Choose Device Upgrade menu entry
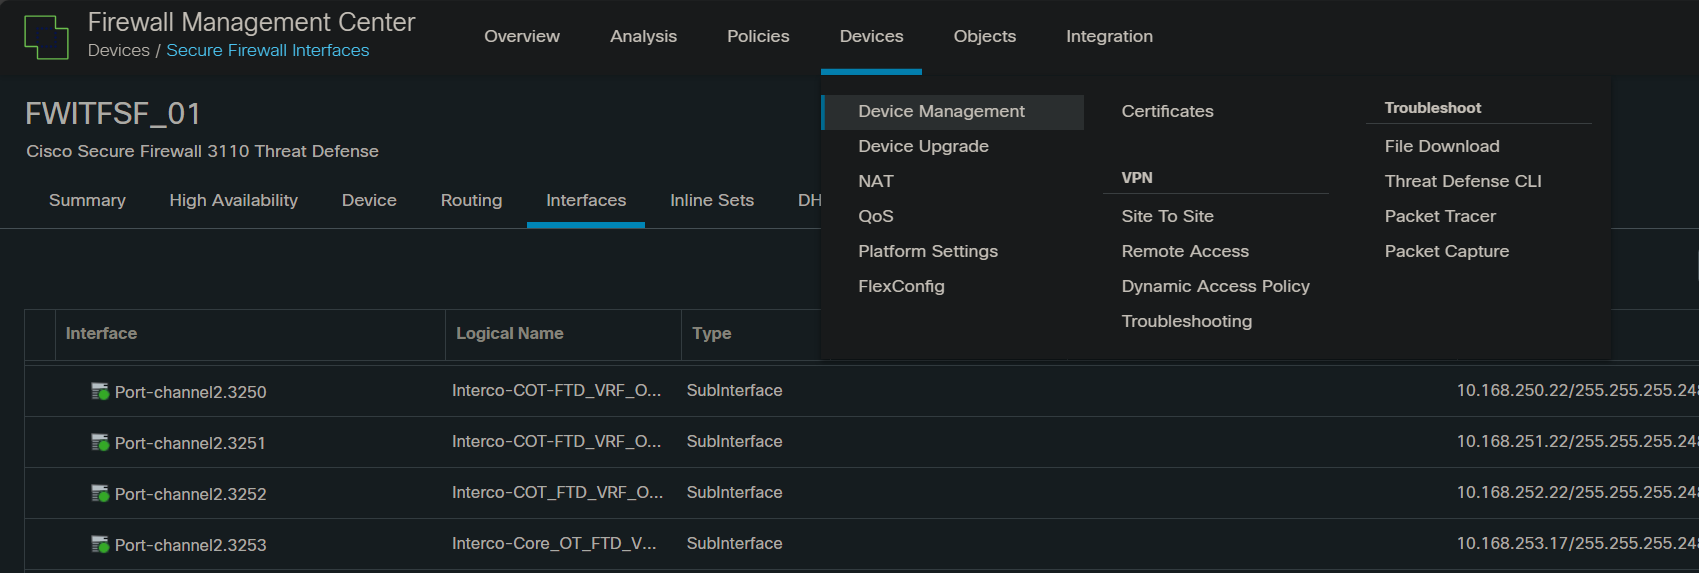The image size is (1699, 573). pyautogui.click(x=923, y=146)
